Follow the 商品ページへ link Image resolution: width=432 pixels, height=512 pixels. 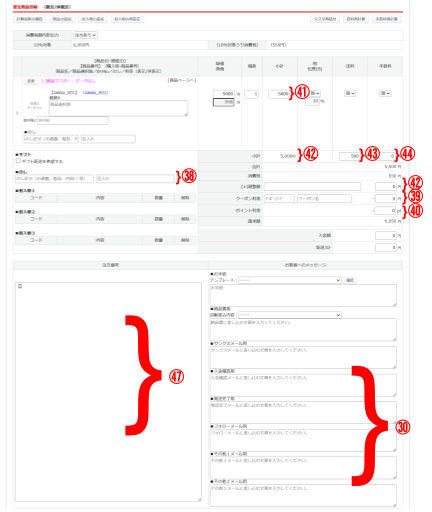[182, 80]
